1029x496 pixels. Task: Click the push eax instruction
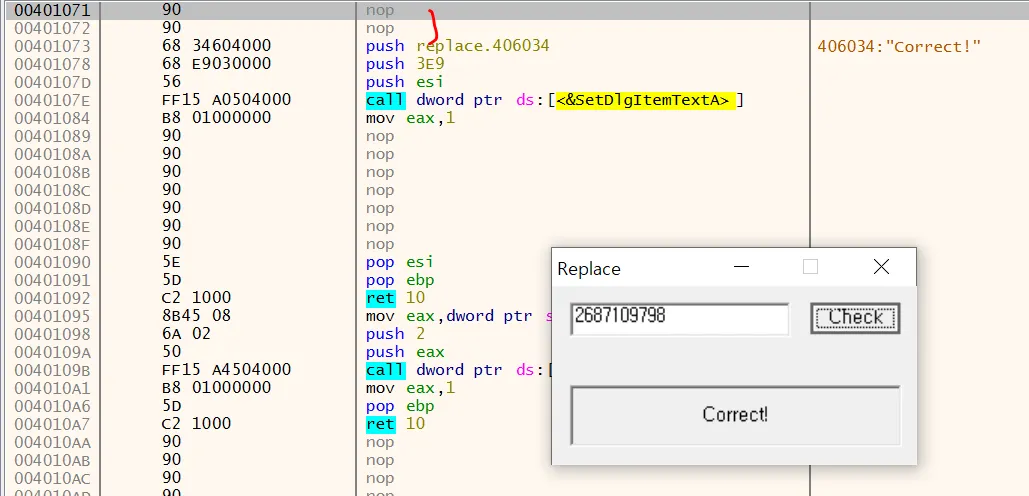tap(404, 352)
